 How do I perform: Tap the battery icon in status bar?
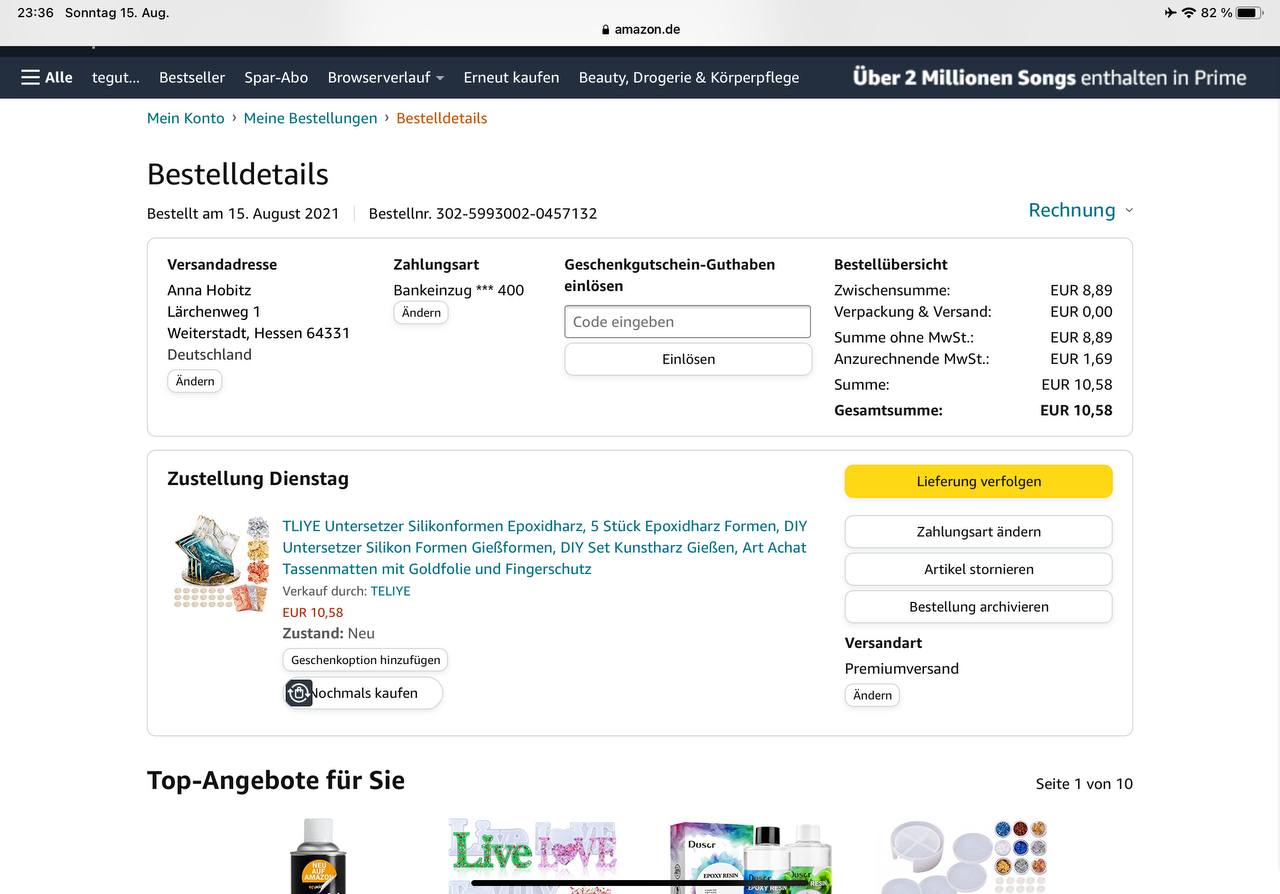pyautogui.click(x=1250, y=13)
